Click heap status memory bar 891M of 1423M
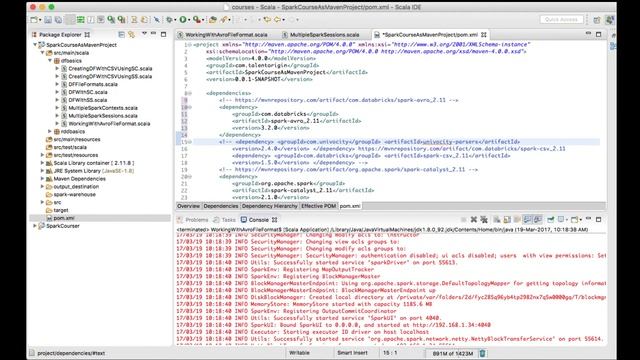The width and height of the screenshot is (640, 360). (452, 353)
